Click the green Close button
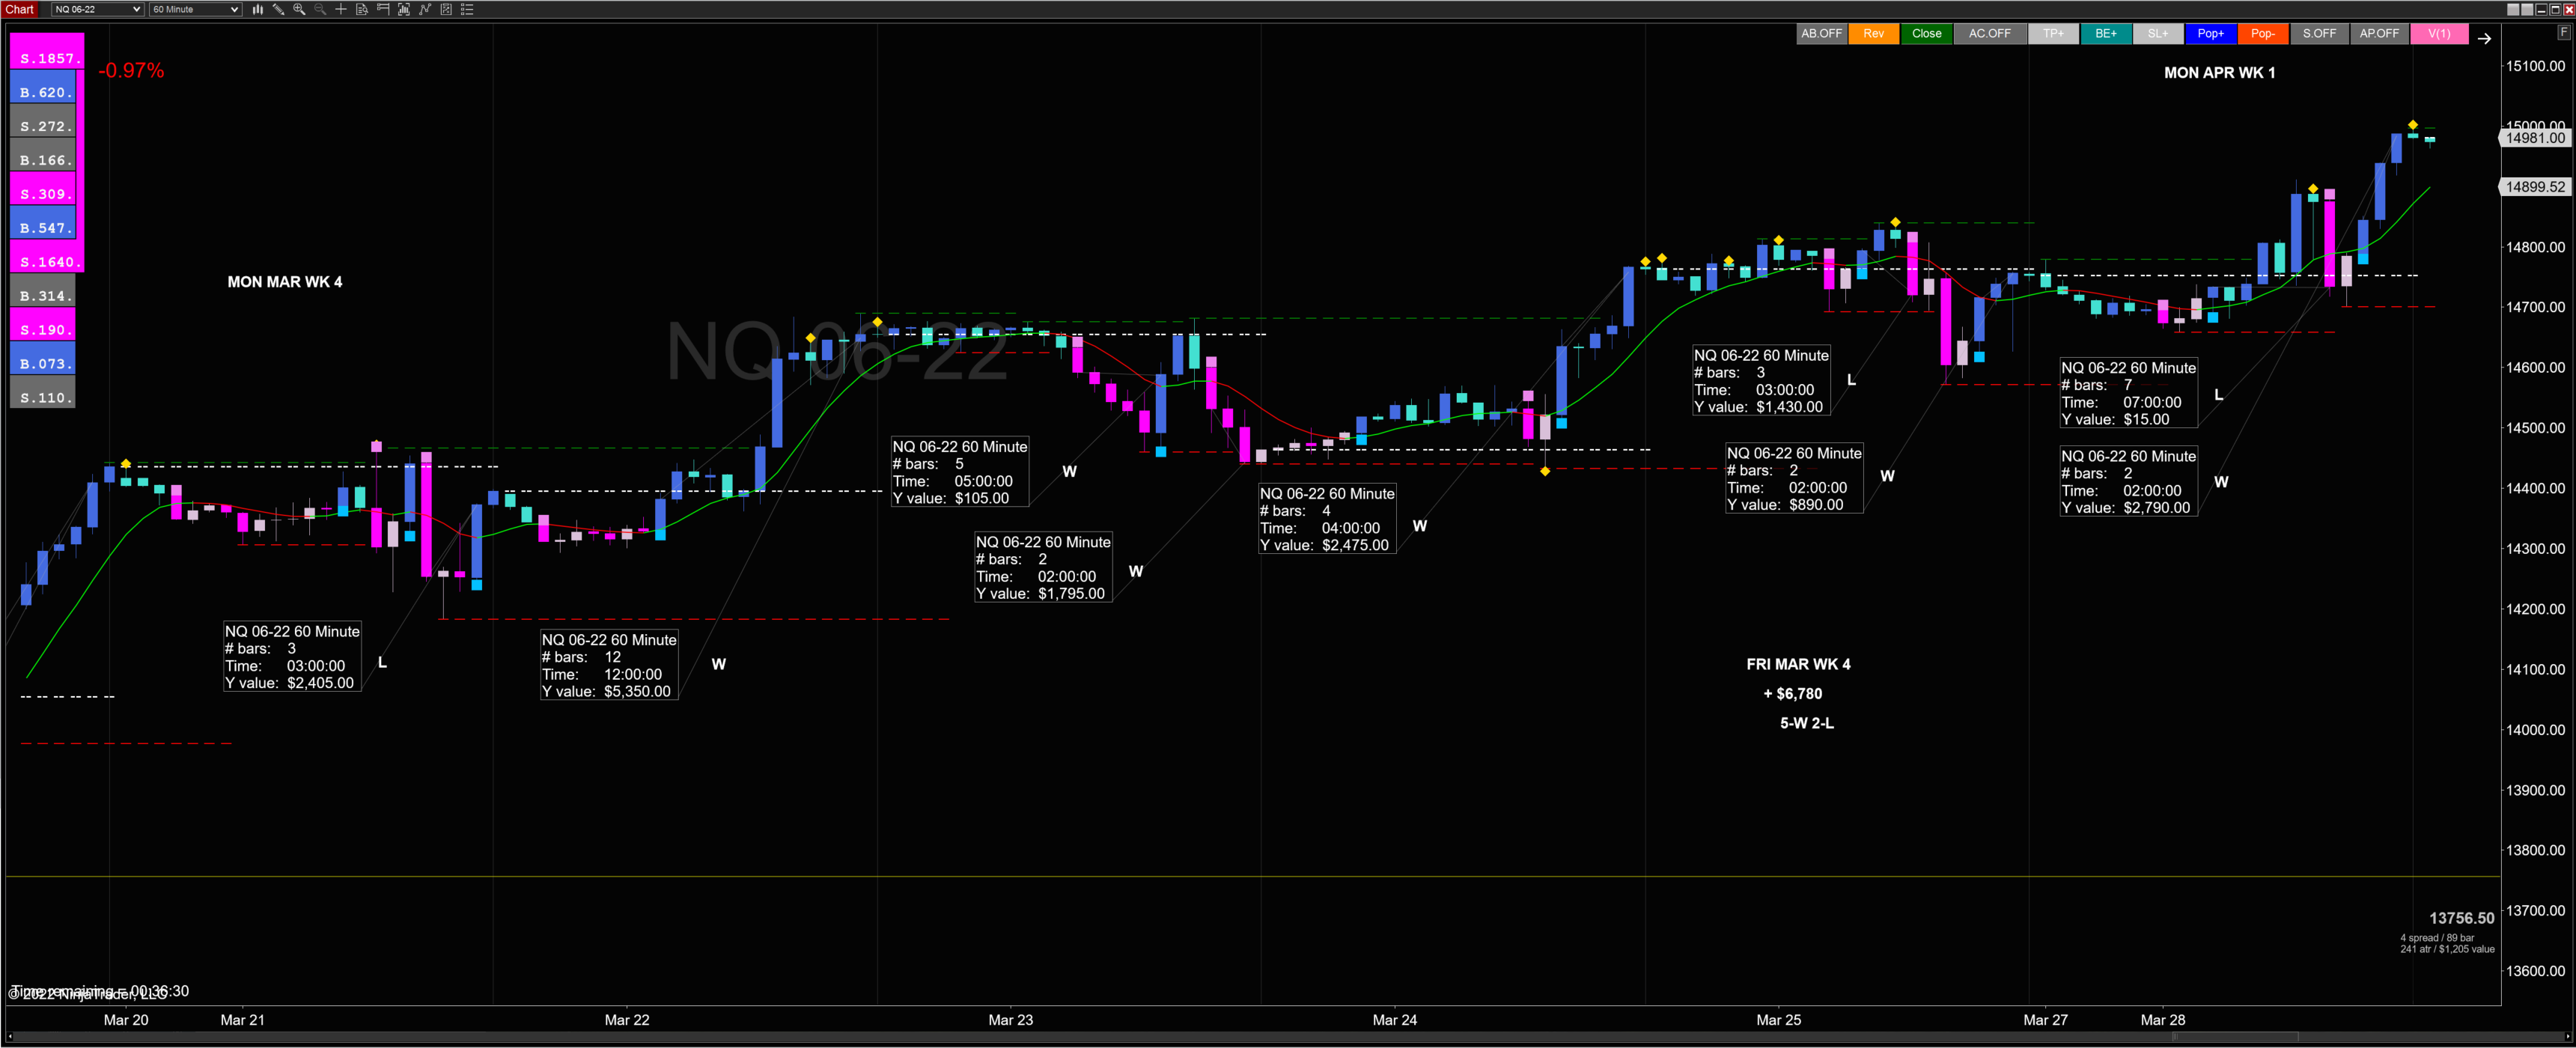This screenshot has height=1048, width=2576. pos(1926,34)
